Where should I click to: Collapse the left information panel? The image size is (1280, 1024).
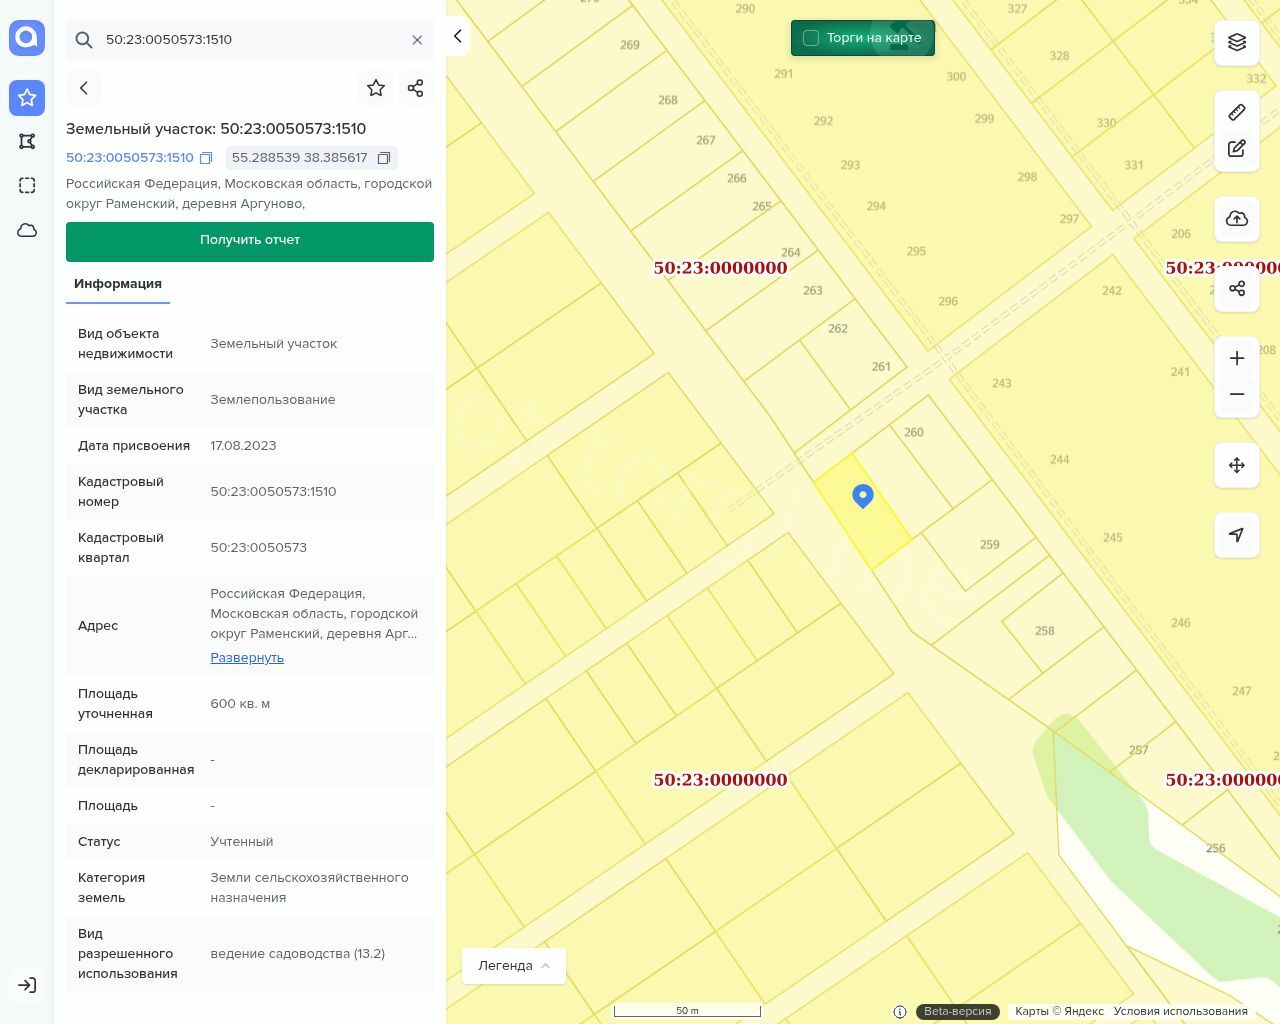(x=457, y=37)
